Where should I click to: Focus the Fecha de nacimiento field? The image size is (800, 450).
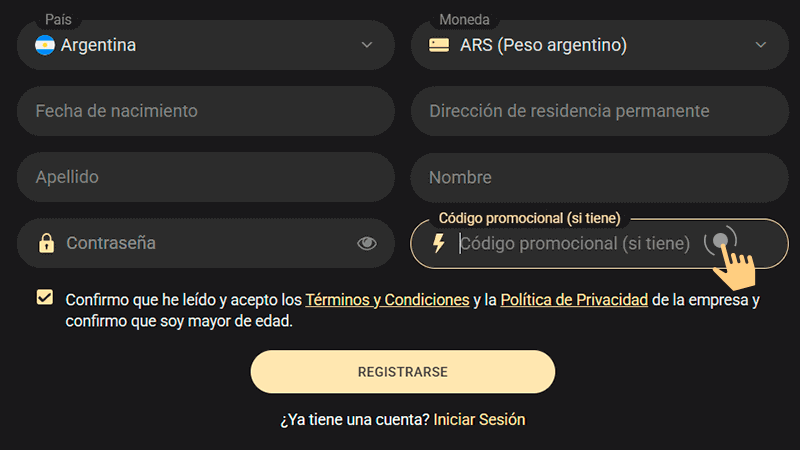point(205,111)
